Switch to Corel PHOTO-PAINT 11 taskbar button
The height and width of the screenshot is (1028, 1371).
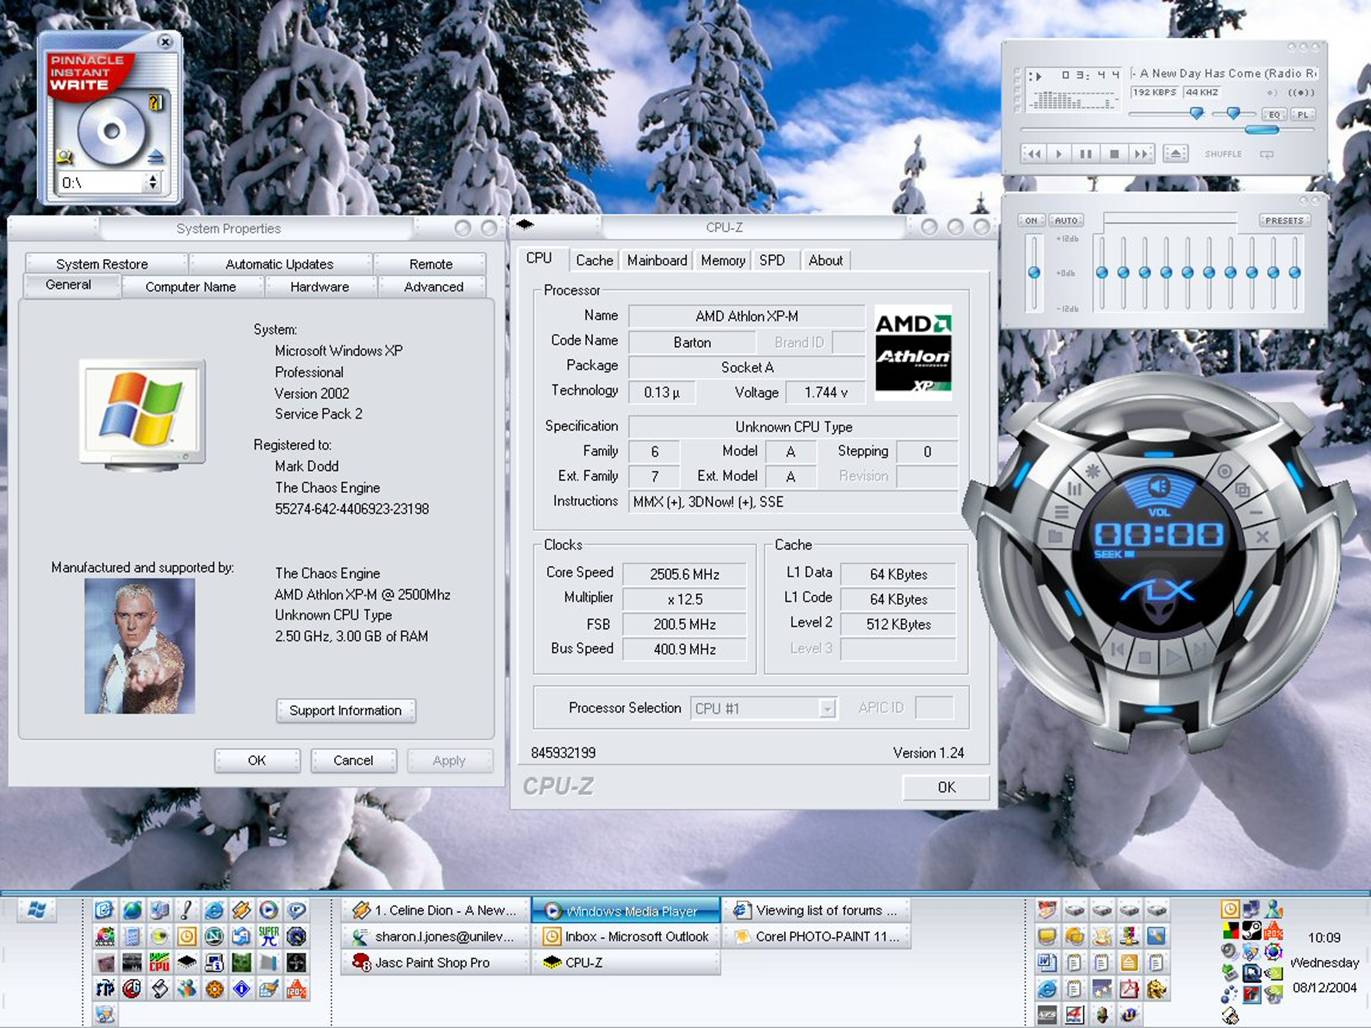817,936
